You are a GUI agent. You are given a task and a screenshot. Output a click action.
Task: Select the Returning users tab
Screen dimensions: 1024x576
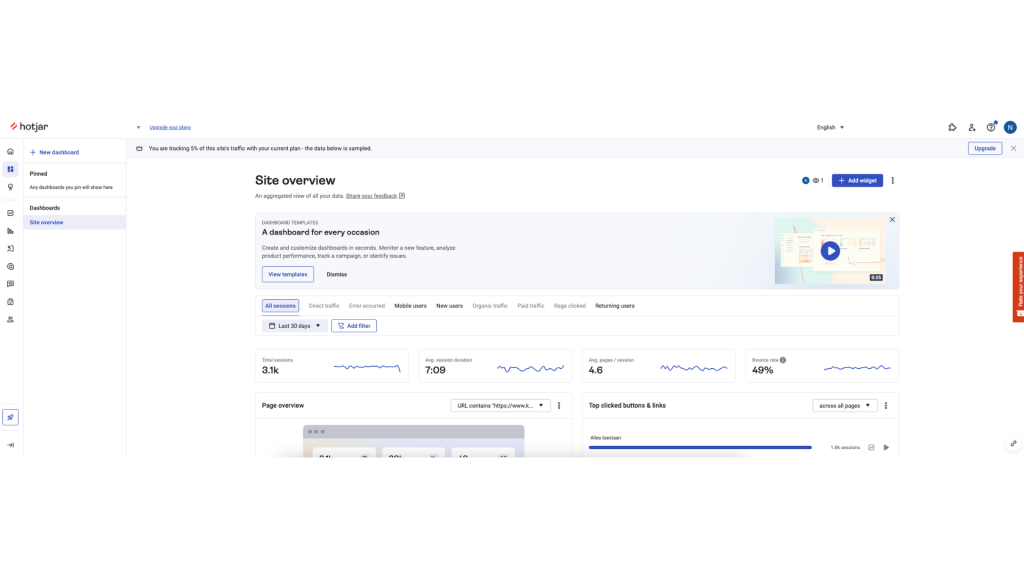[x=615, y=306]
